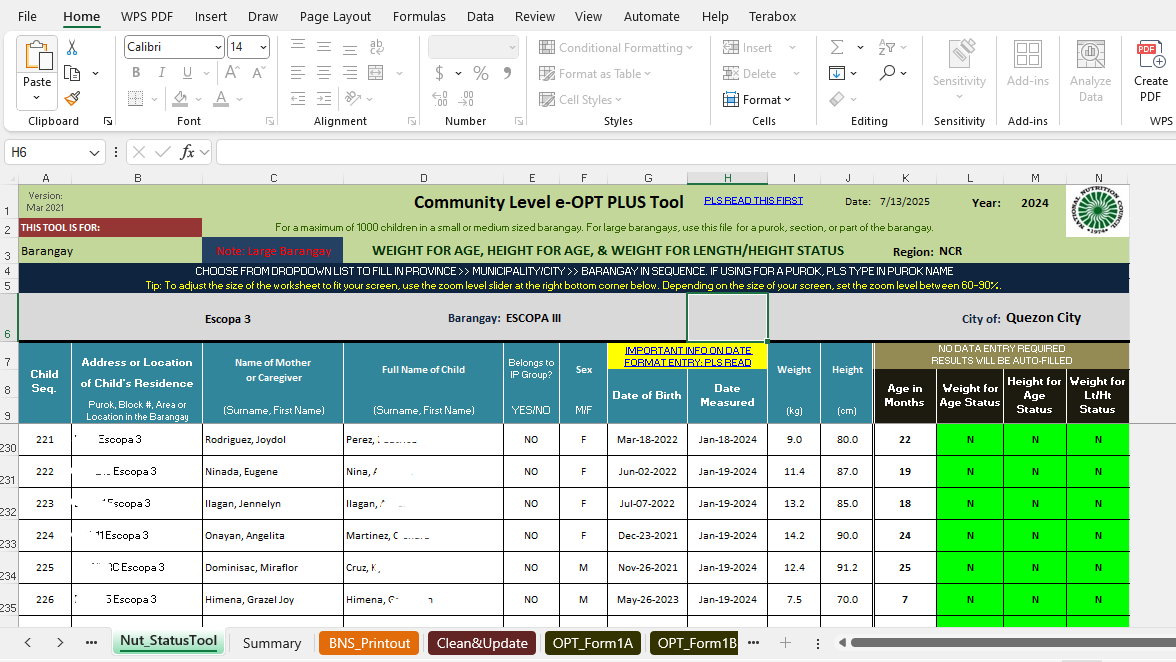Align text to the left
Screen dimensions: 1176x662
pyautogui.click(x=298, y=73)
